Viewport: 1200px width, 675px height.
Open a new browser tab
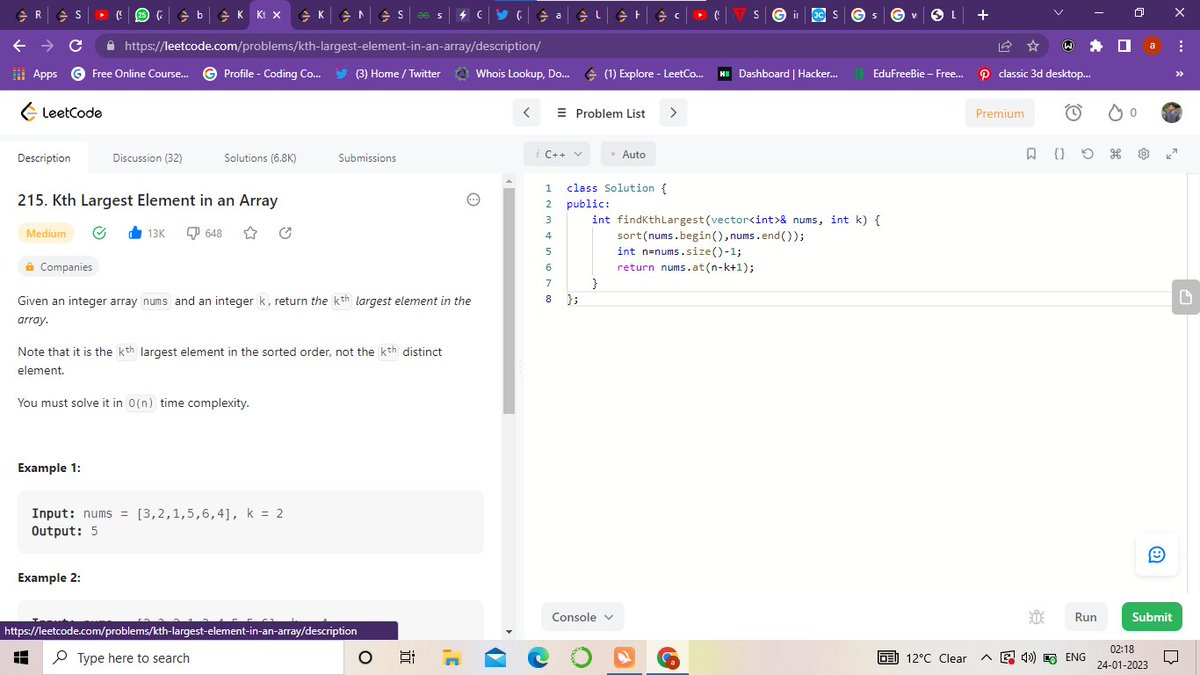pyautogui.click(x=984, y=15)
